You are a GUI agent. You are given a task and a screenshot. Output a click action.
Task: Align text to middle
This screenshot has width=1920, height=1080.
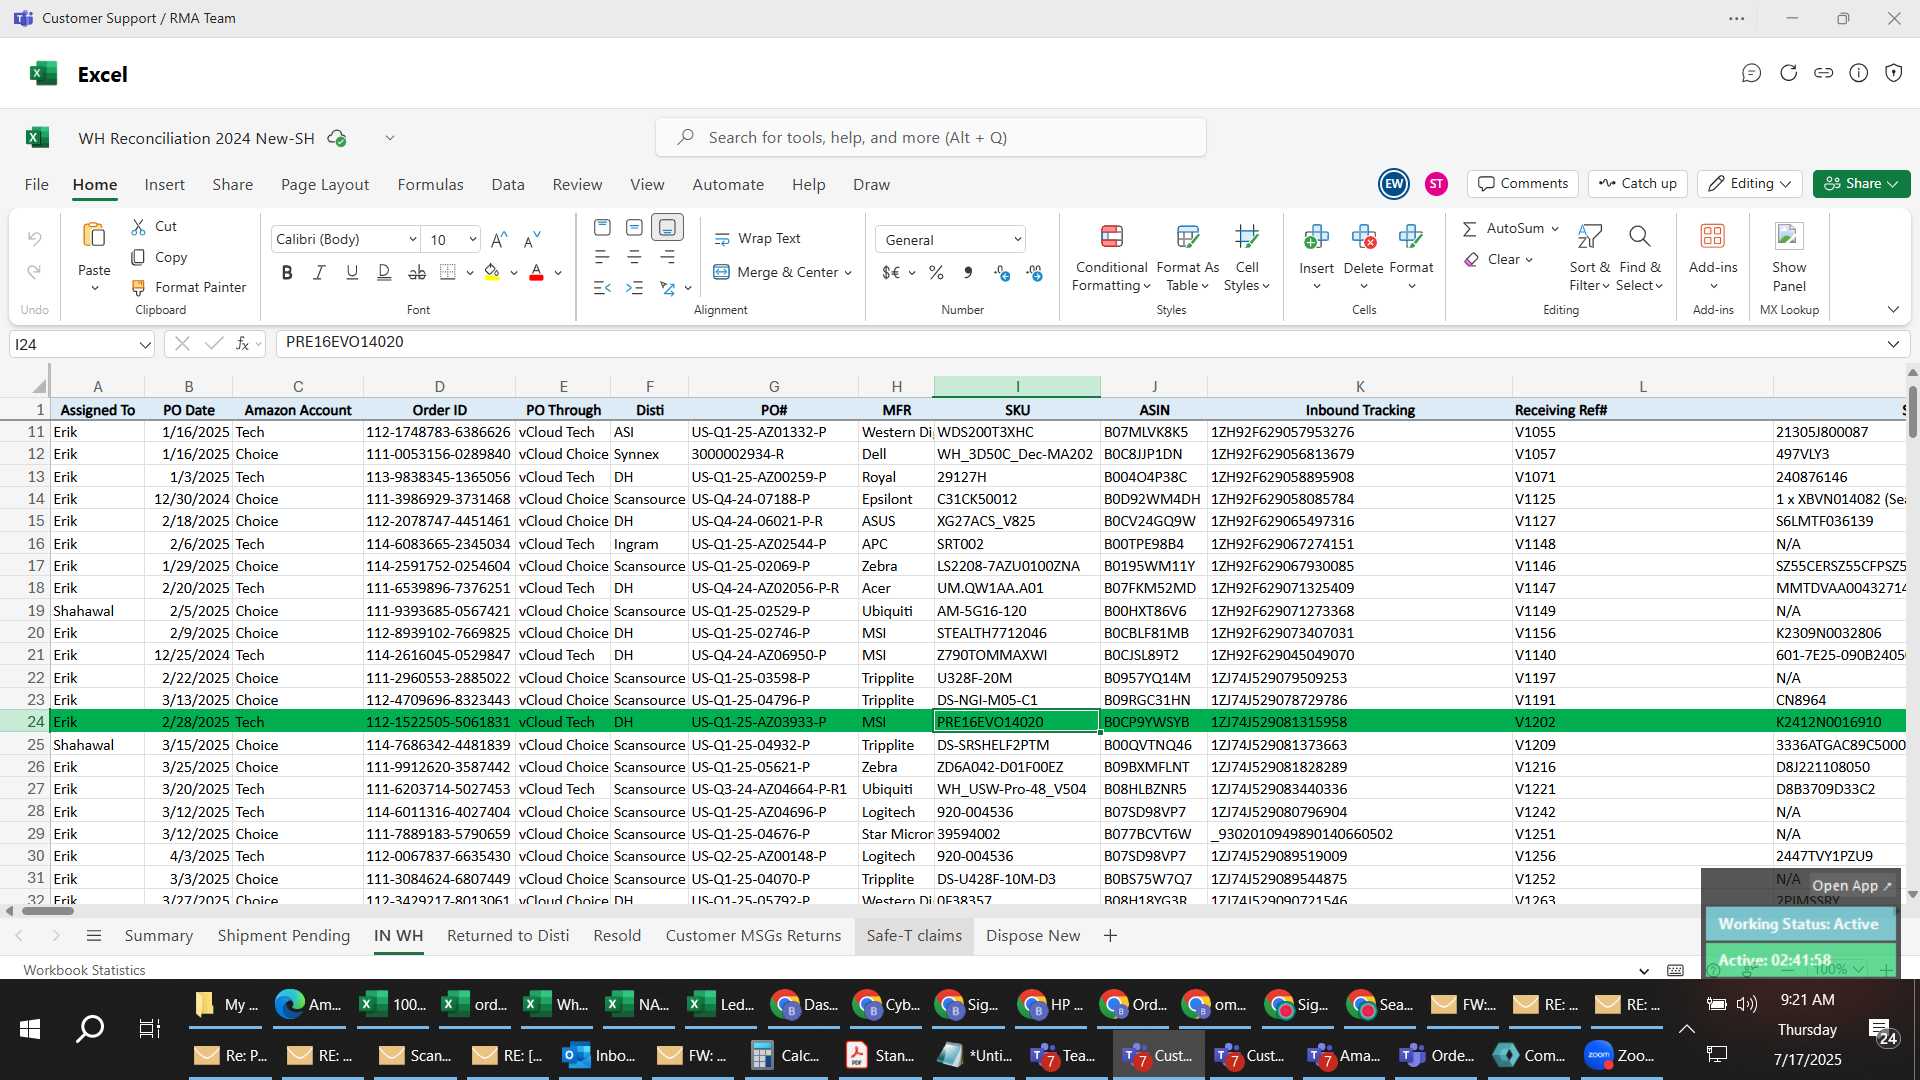pos(634,228)
